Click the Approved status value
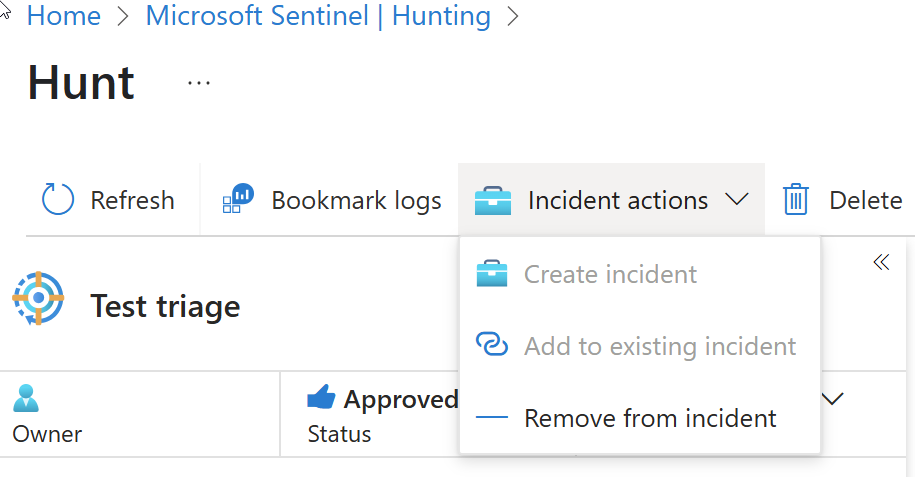Image resolution: width=915 pixels, height=477 pixels. [x=400, y=399]
